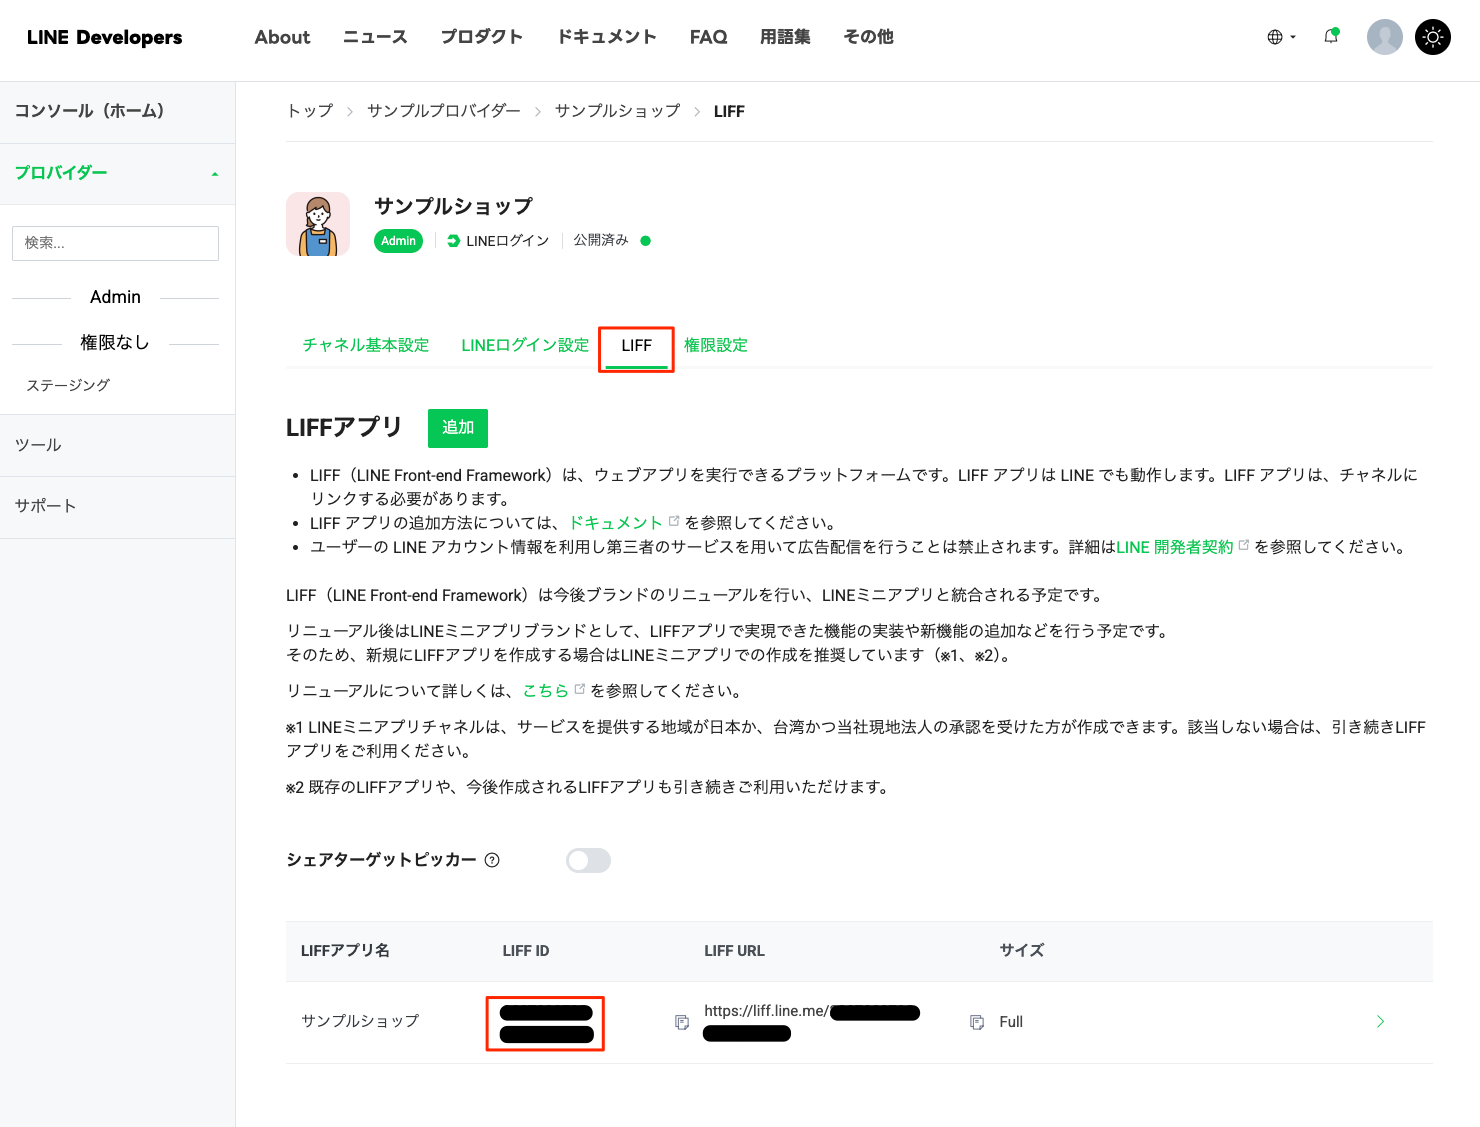This screenshot has height=1127, width=1480.
Task: Open the 用語集 menu item
Action: click(785, 37)
